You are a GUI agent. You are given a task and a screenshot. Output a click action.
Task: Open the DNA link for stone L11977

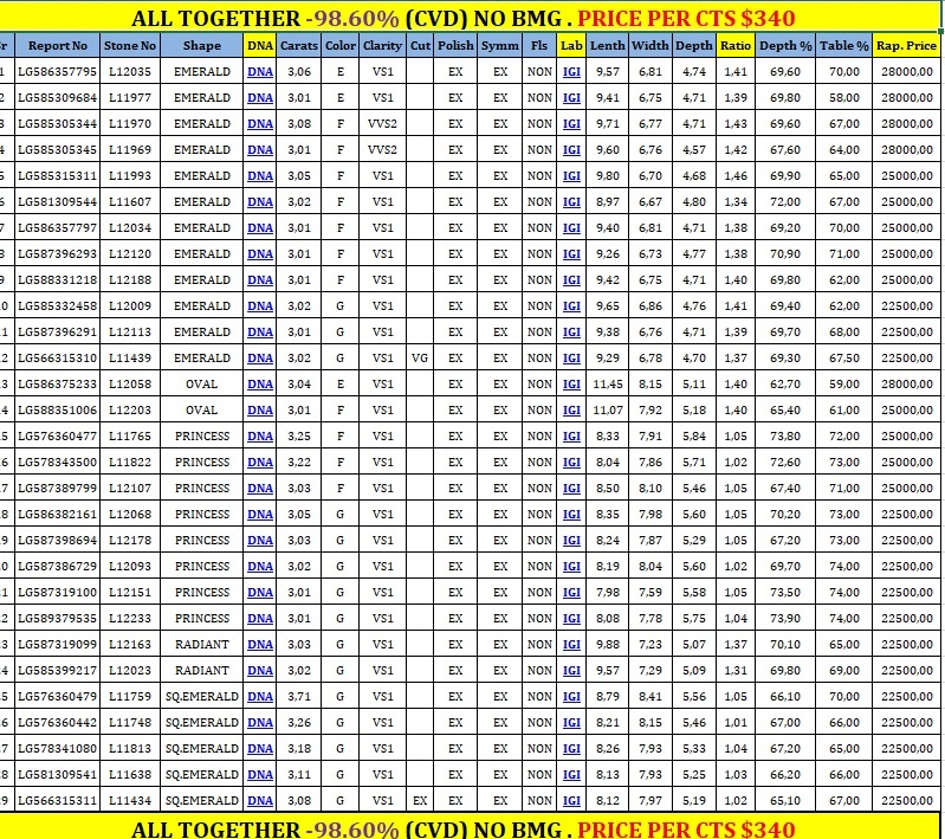click(260, 98)
